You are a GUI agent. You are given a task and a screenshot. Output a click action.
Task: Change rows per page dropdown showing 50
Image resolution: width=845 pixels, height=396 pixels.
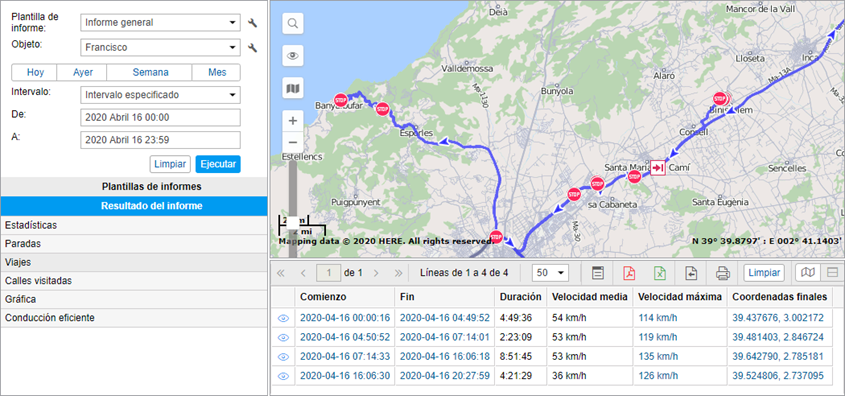550,273
